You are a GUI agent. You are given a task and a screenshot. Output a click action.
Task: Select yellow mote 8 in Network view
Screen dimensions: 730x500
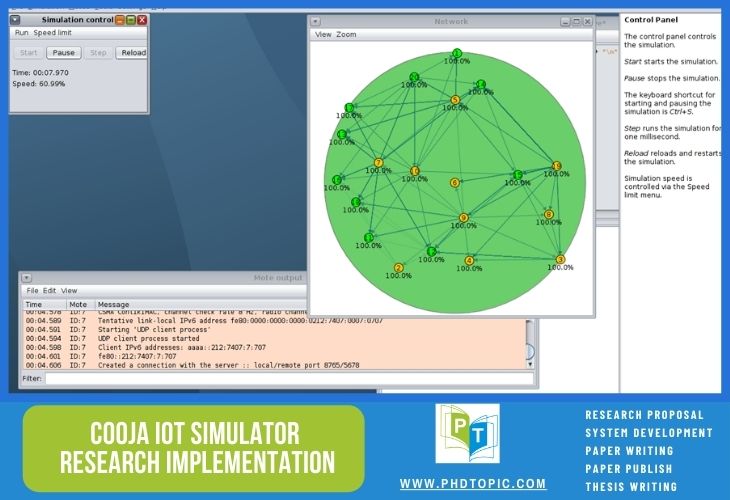pos(548,214)
